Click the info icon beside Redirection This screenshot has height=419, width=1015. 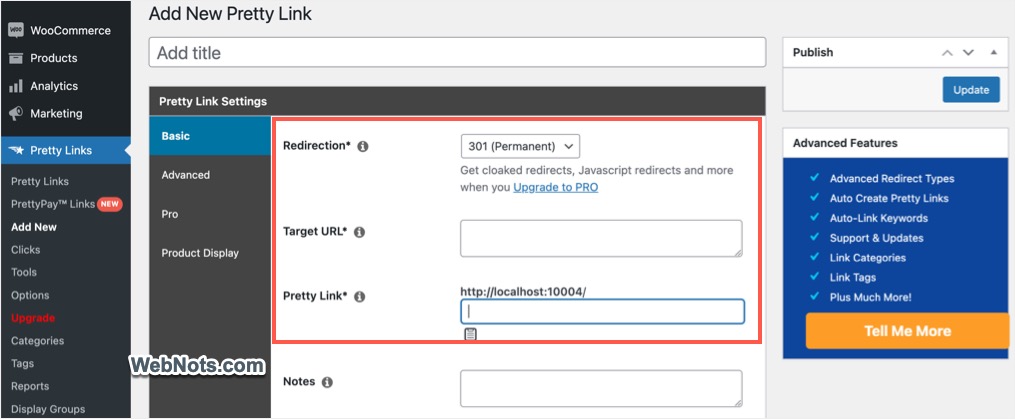click(363, 146)
